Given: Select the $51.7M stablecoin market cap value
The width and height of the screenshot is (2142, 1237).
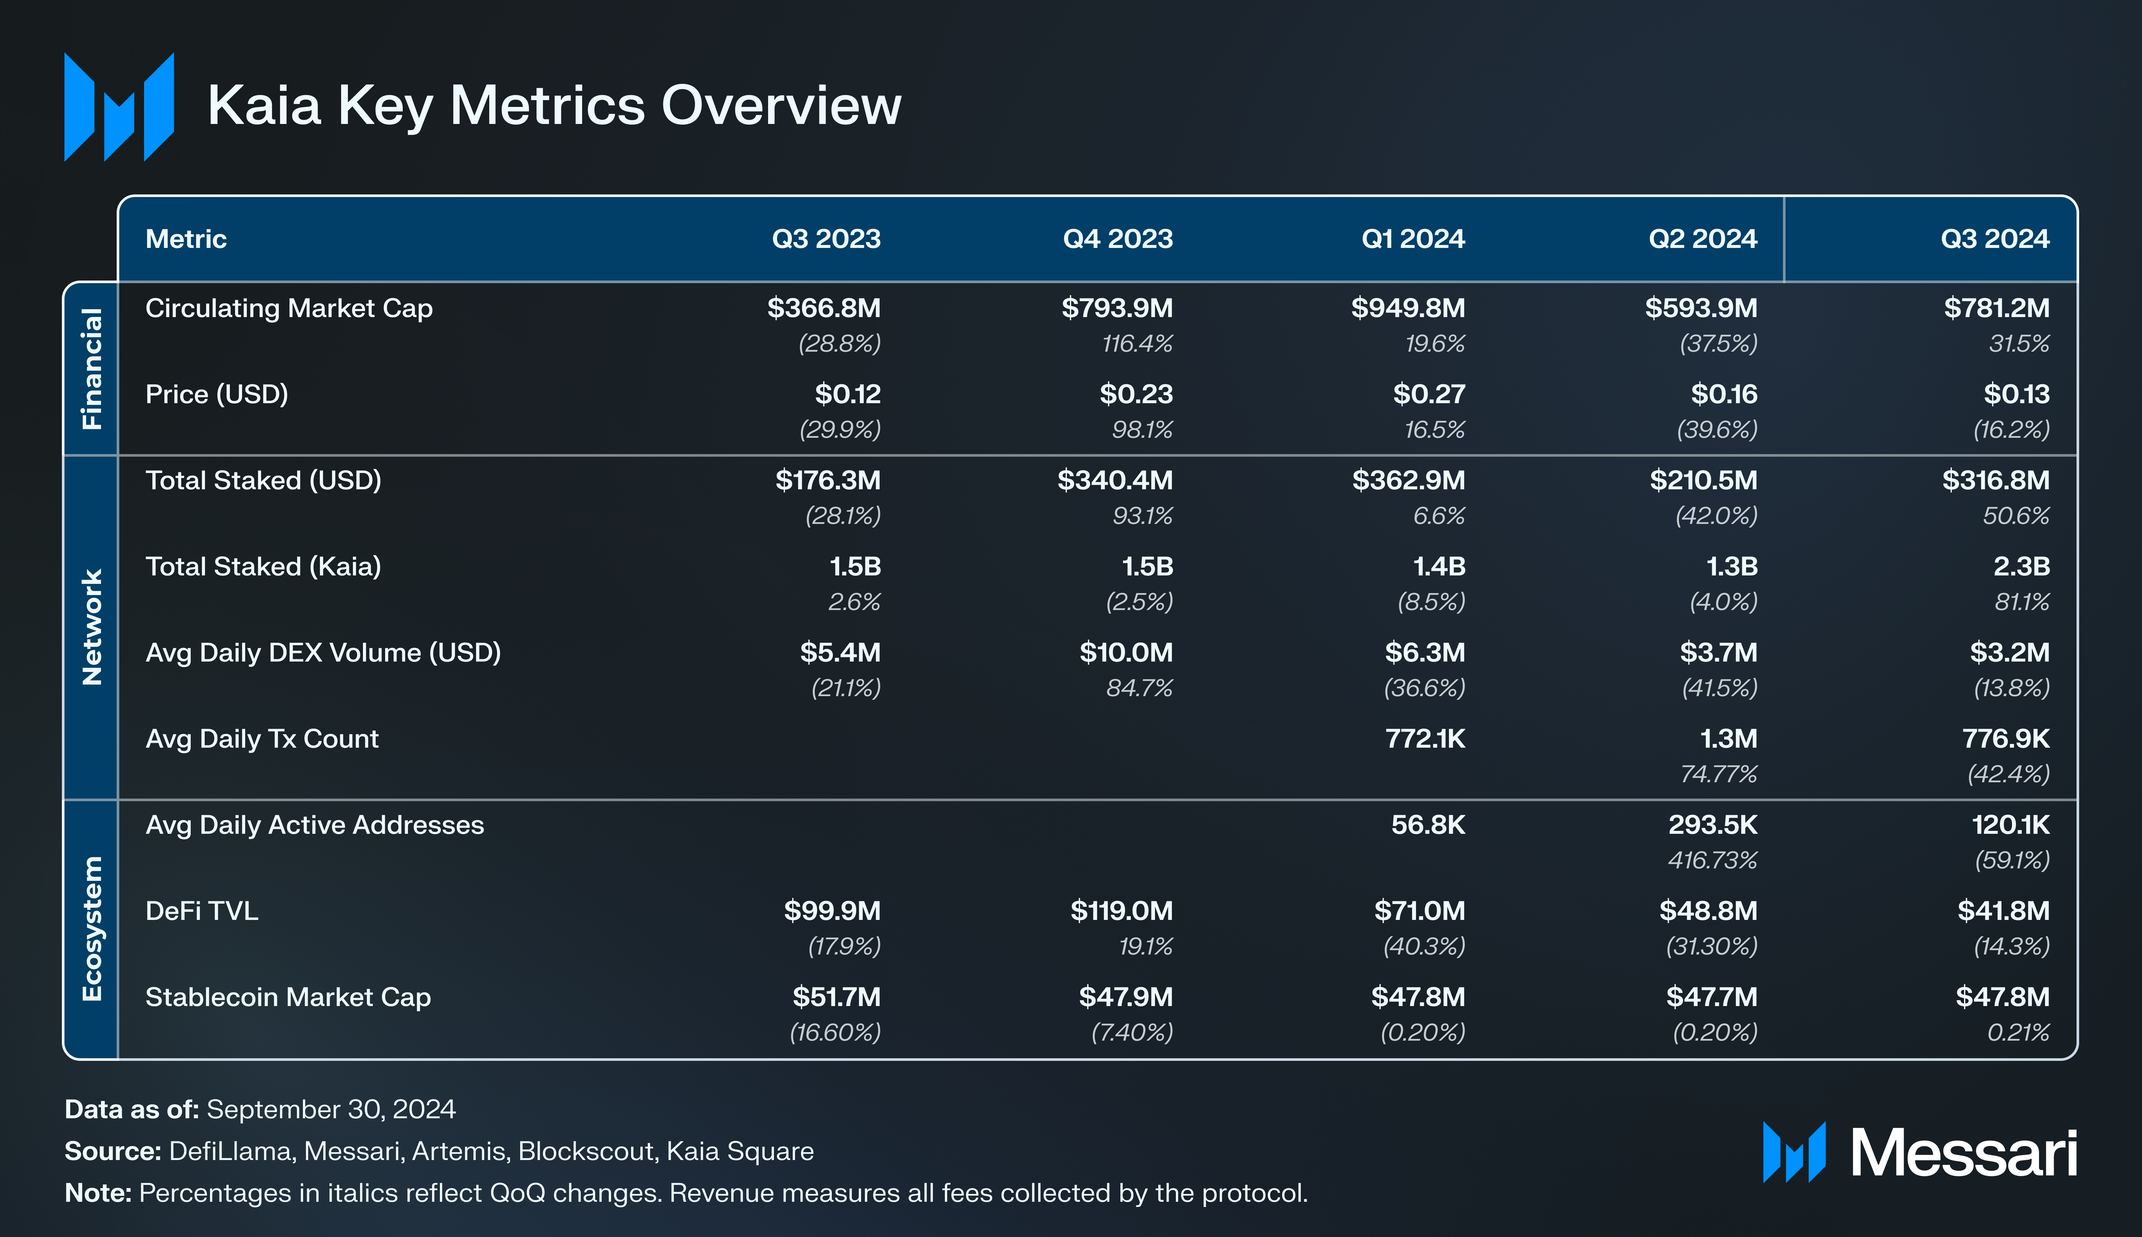Looking at the screenshot, I should (837, 997).
